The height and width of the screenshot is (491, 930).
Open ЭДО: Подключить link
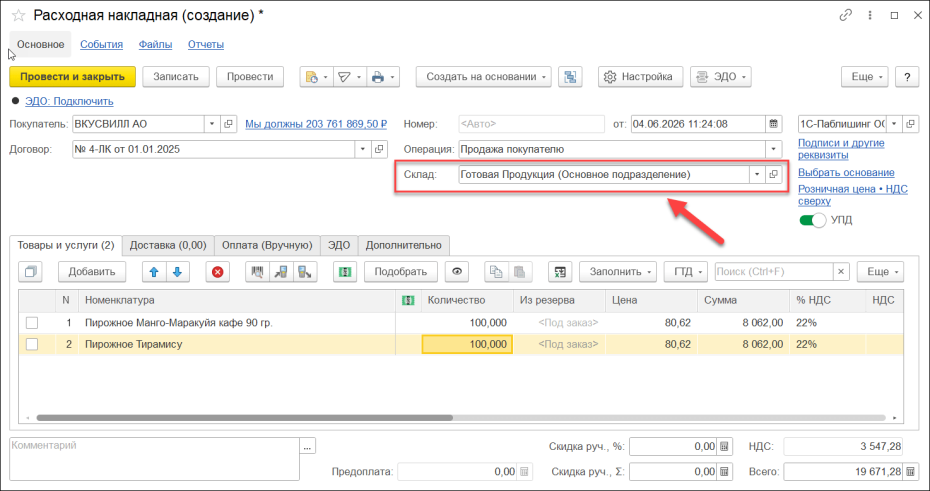pos(69,101)
